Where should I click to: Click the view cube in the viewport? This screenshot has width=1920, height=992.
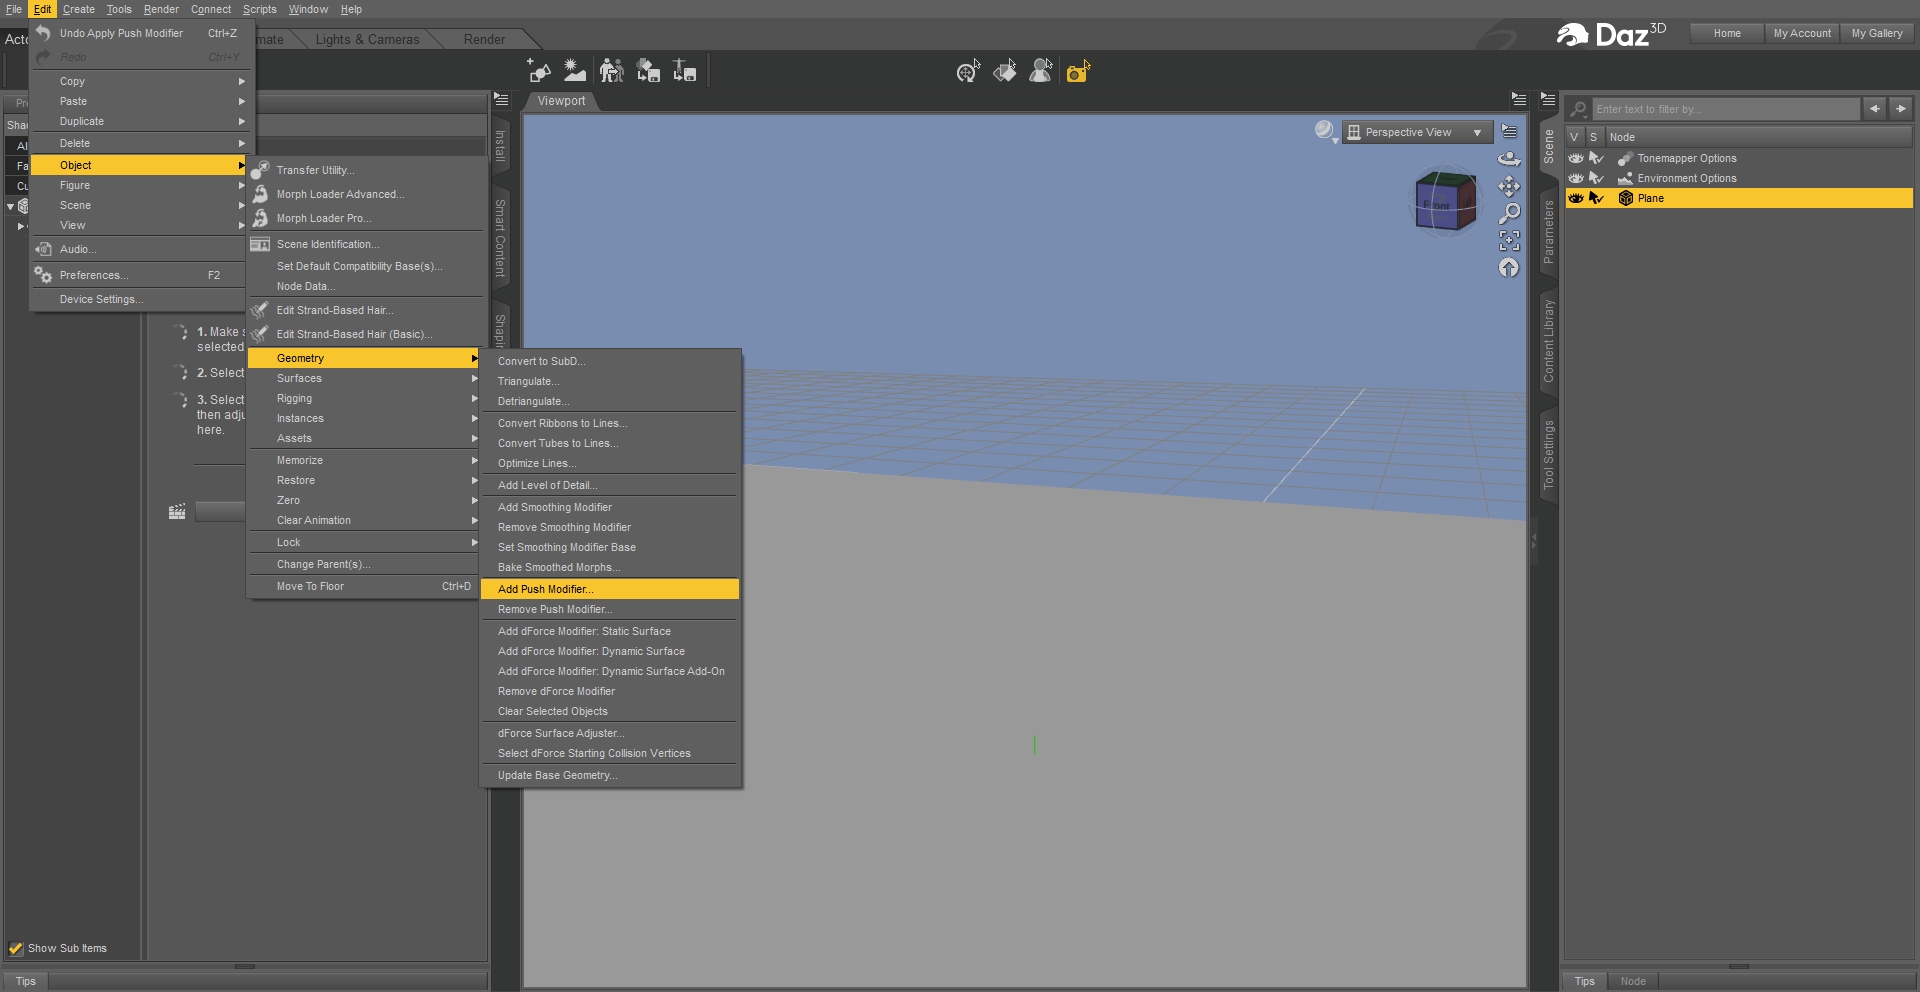pos(1446,200)
